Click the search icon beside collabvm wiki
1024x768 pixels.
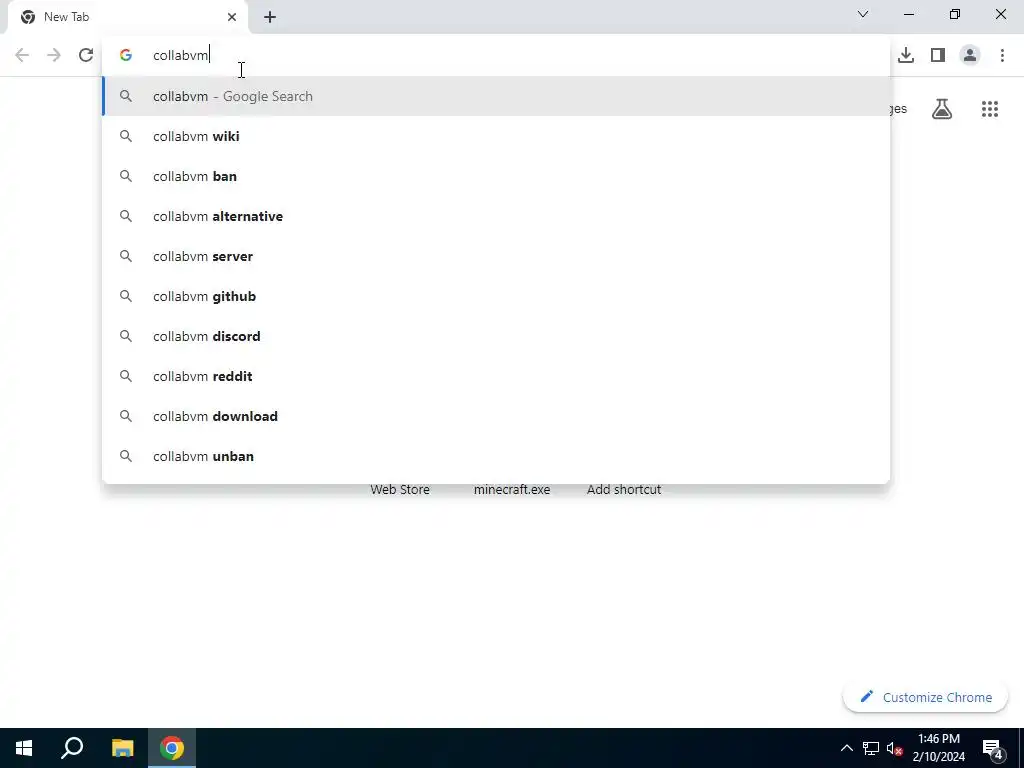[125, 136]
